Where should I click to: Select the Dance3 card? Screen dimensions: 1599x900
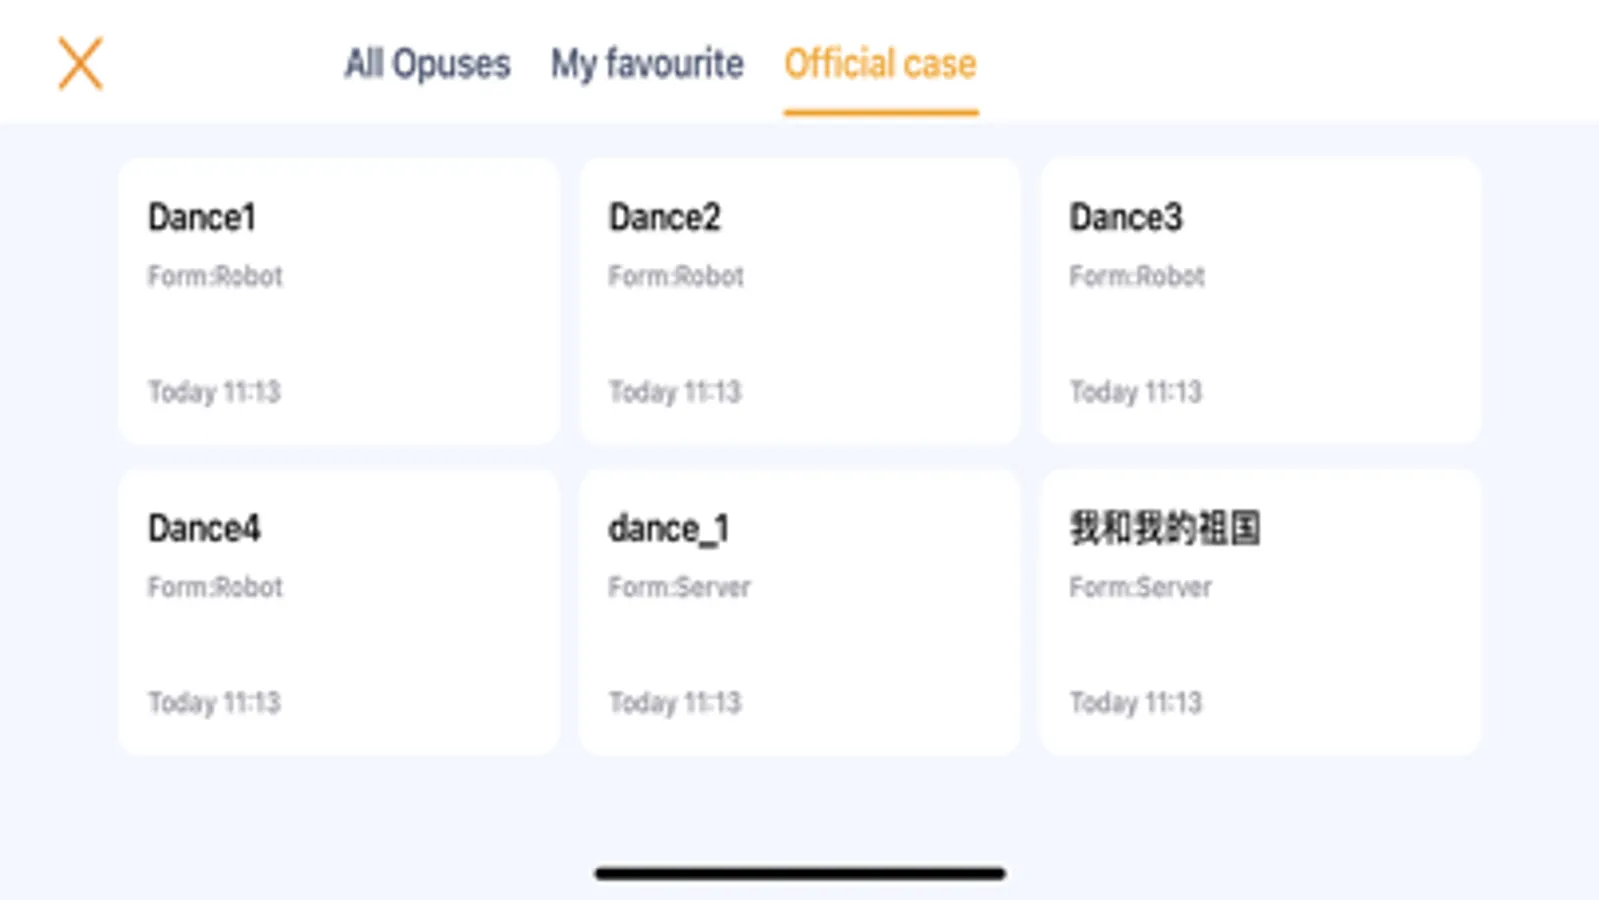click(x=1259, y=301)
